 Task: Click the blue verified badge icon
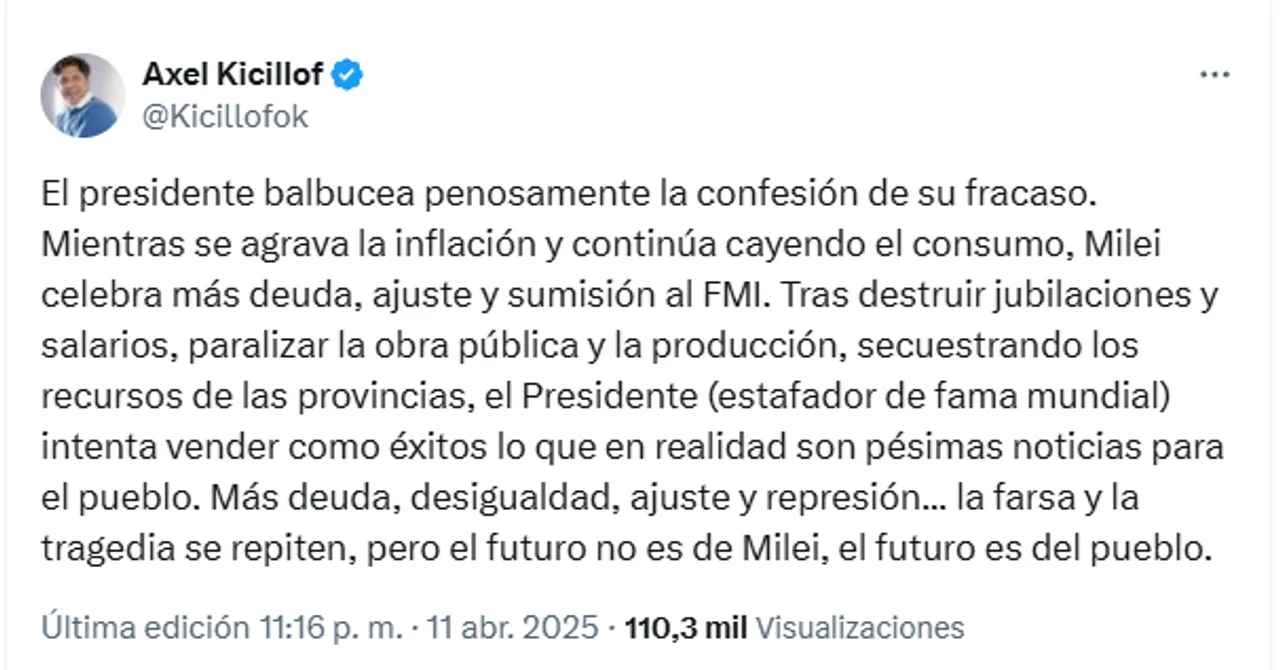348,75
